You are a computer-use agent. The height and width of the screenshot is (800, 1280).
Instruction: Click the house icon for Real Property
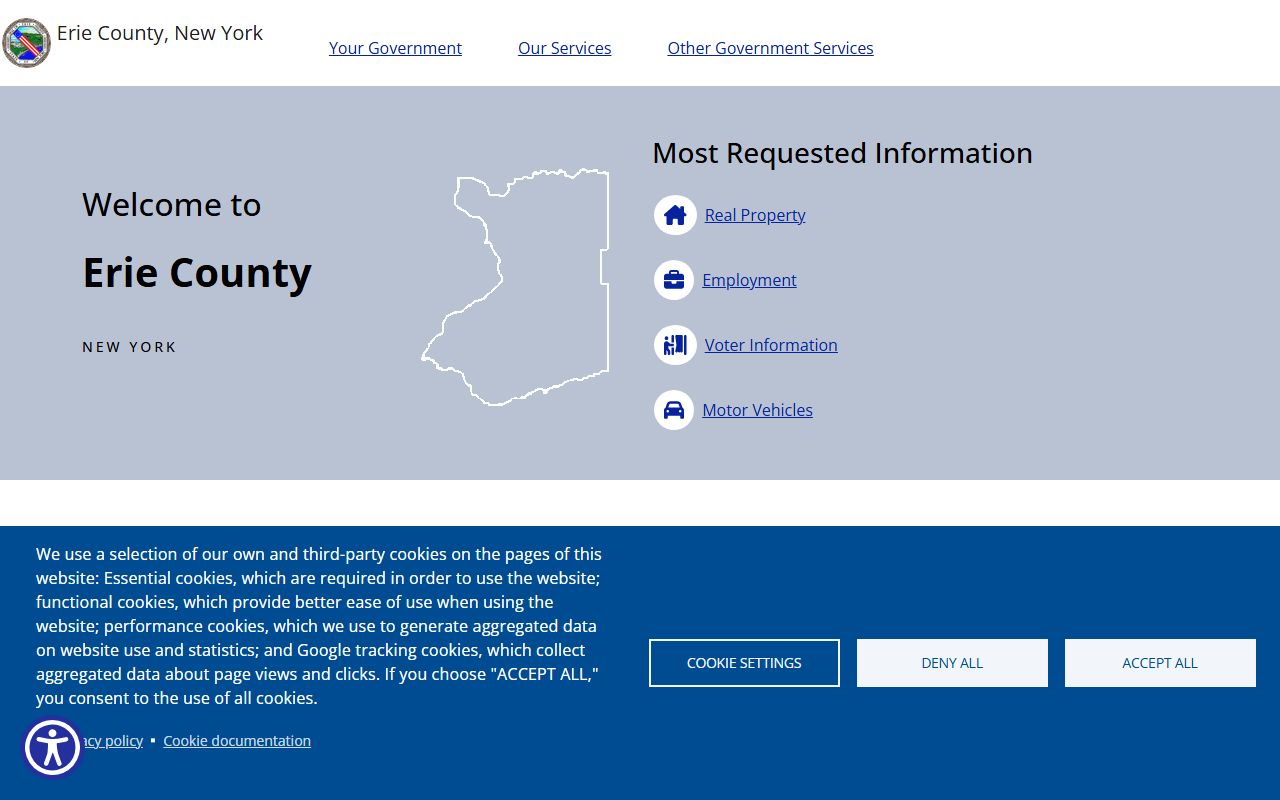[675, 215]
